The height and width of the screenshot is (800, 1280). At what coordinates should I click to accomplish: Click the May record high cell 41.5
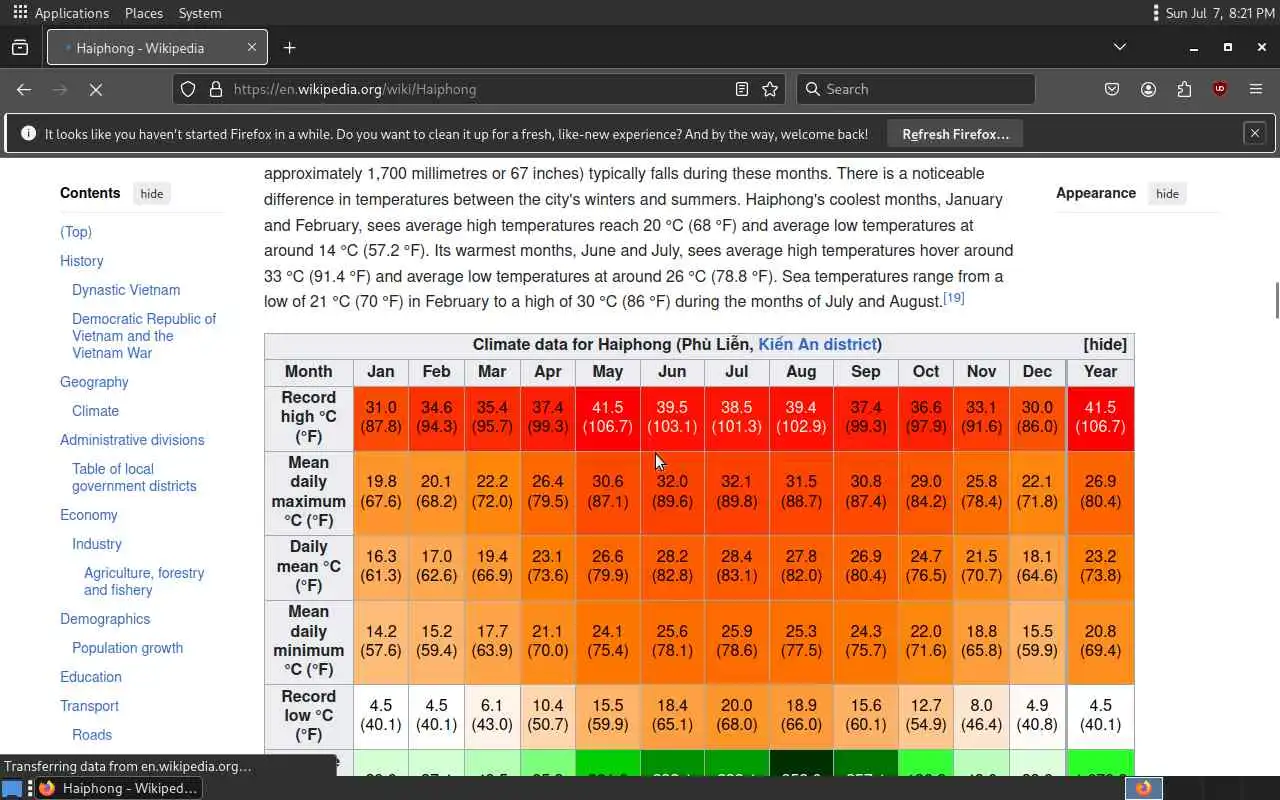[x=608, y=417]
